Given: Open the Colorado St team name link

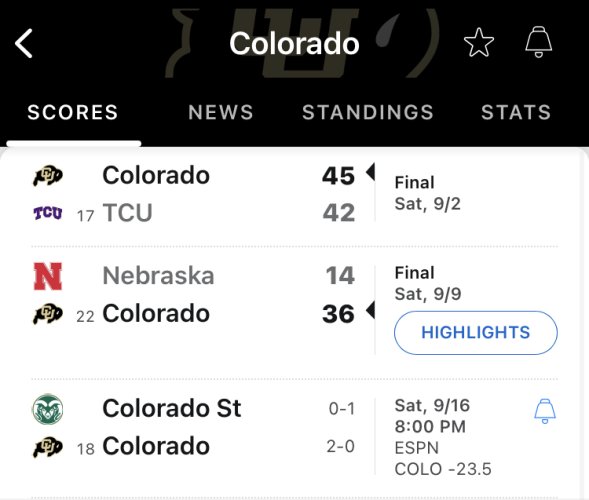Looking at the screenshot, I should [x=172, y=408].
